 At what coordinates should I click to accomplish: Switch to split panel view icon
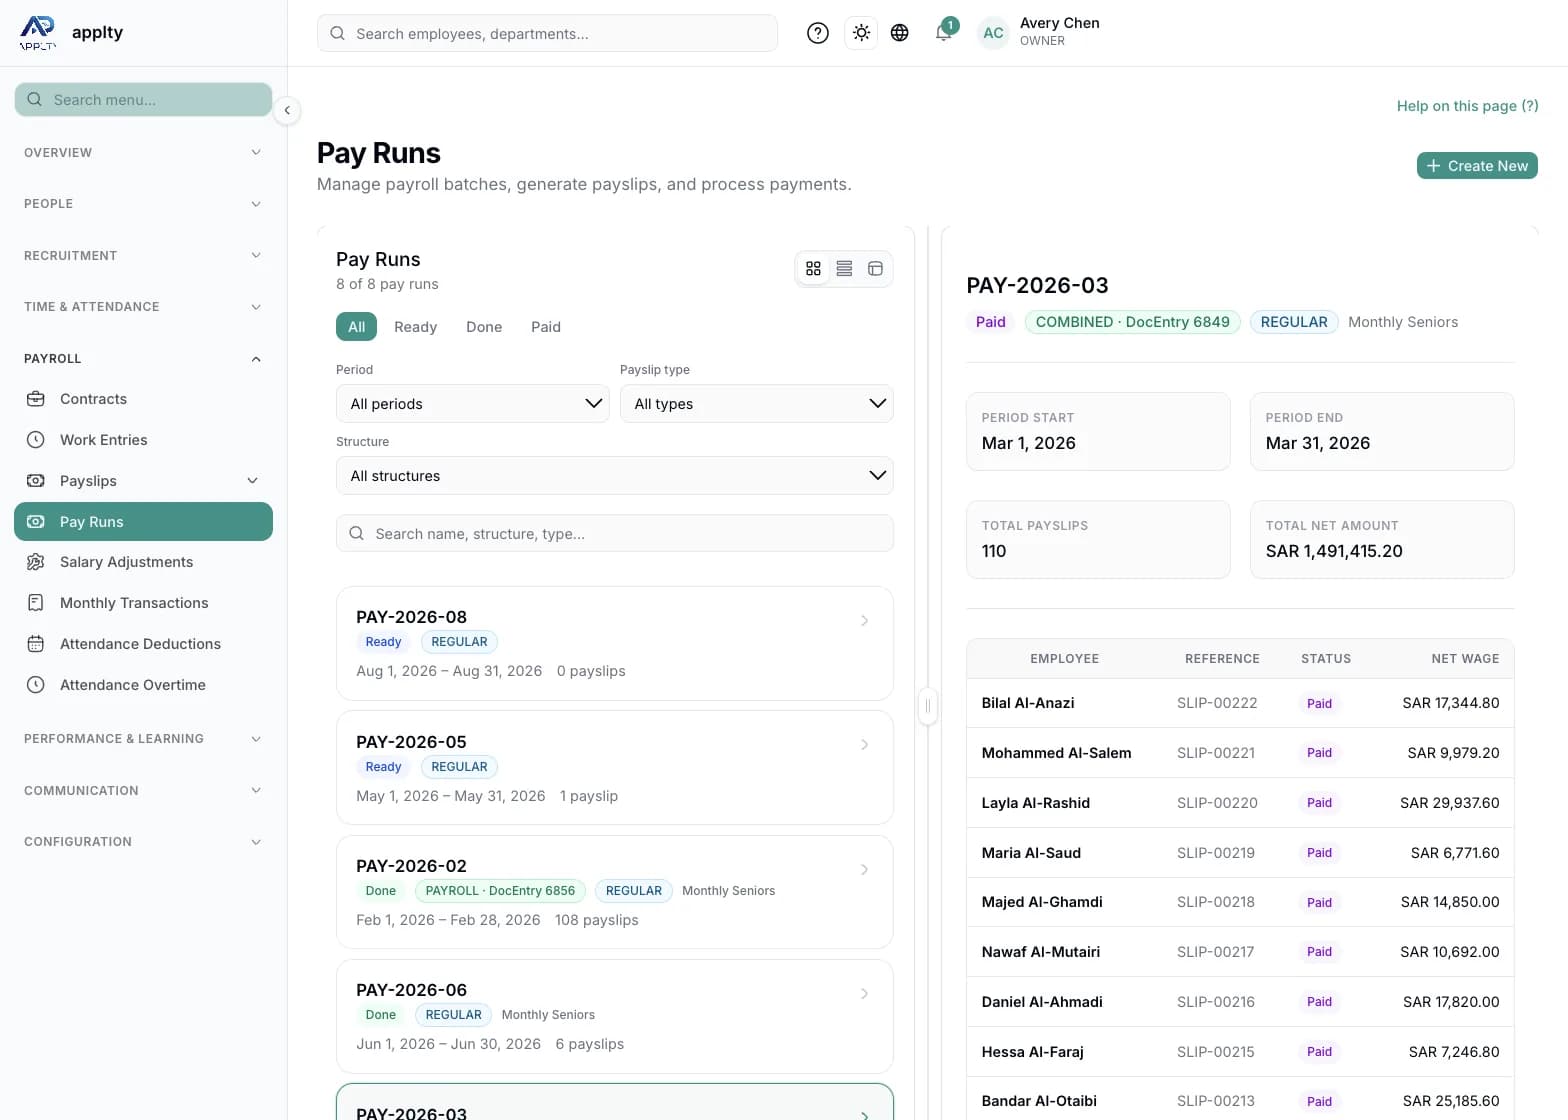(875, 269)
